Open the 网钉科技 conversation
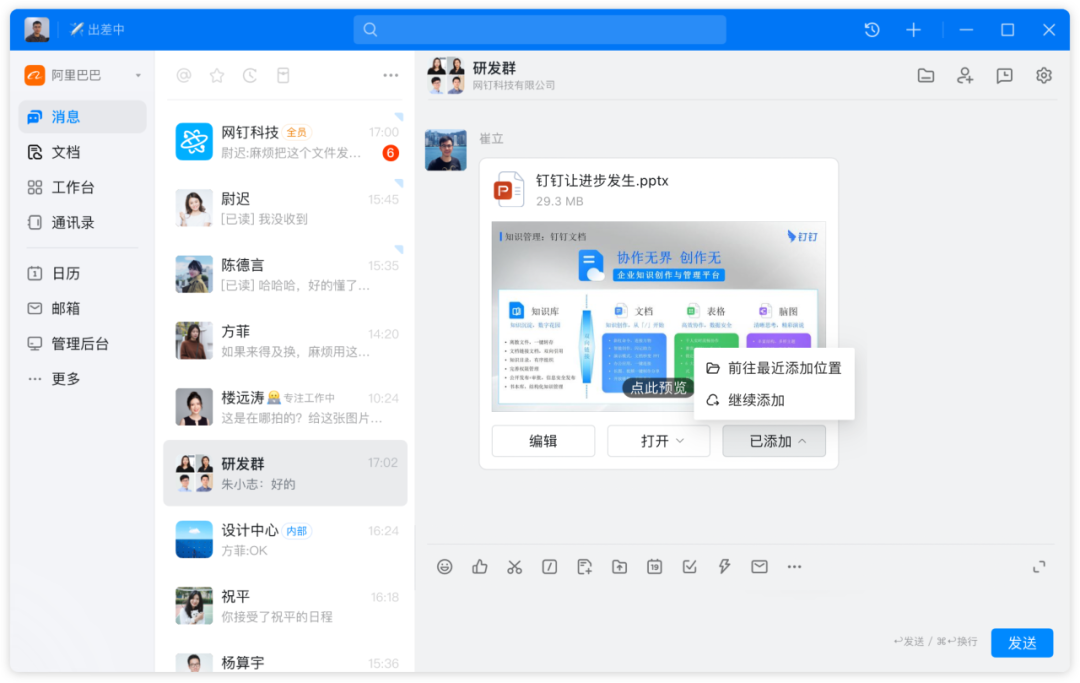The image size is (1080, 683). coord(285,142)
